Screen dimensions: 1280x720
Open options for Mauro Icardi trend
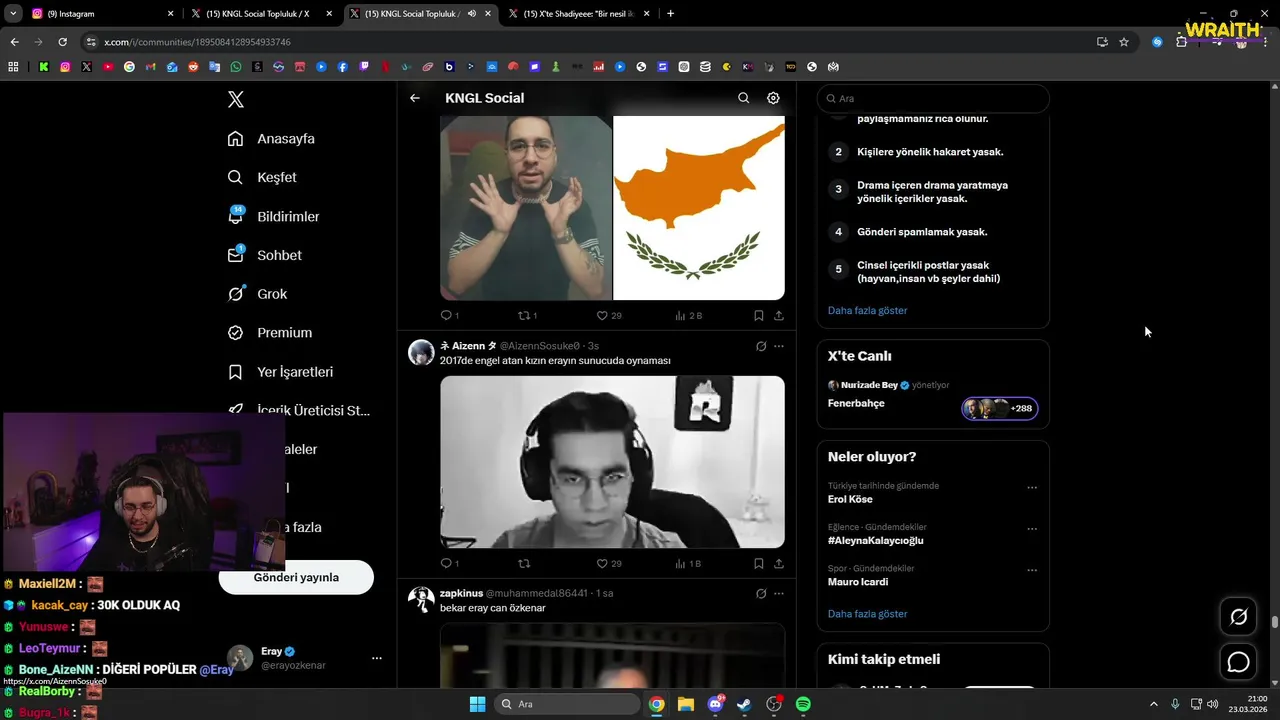coord(1032,571)
